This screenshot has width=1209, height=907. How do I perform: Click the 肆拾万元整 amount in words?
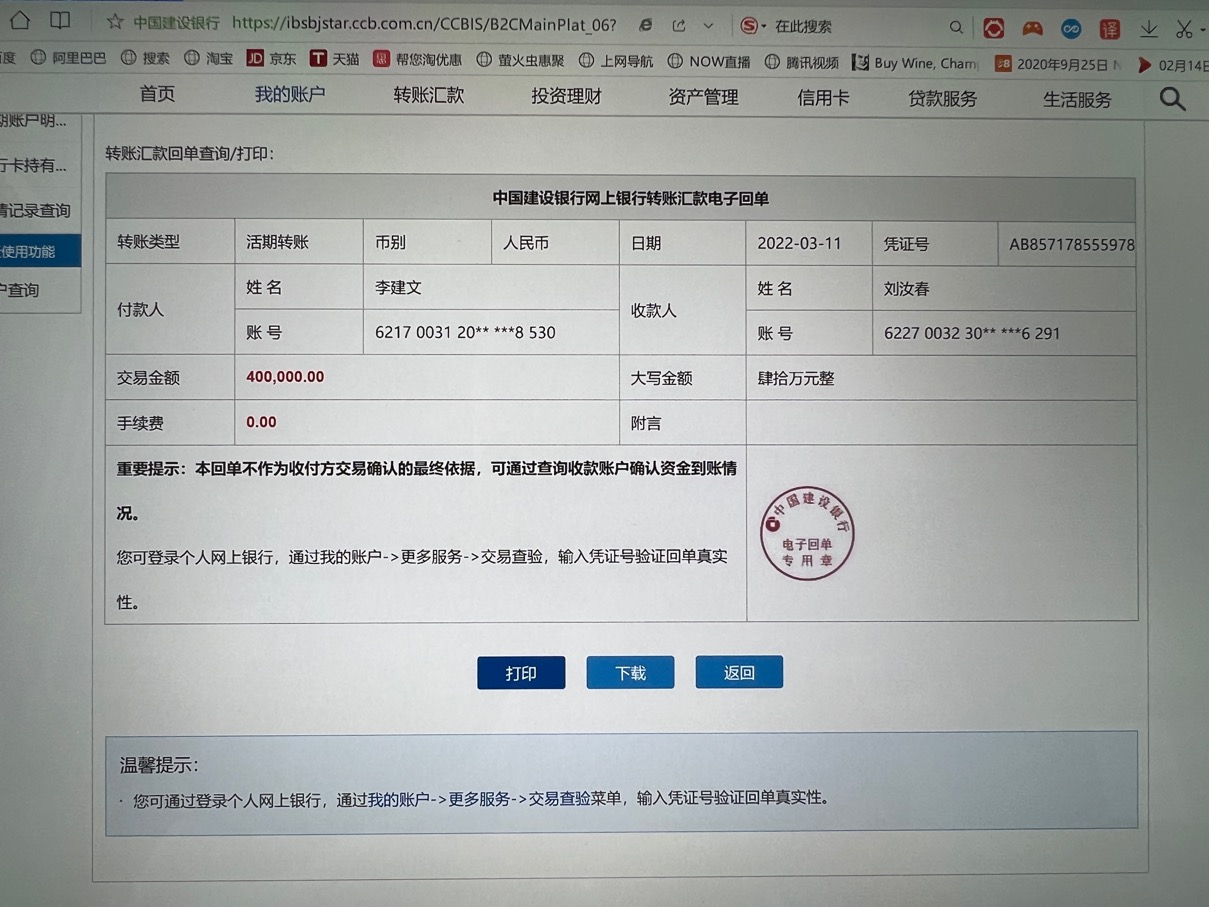796,379
